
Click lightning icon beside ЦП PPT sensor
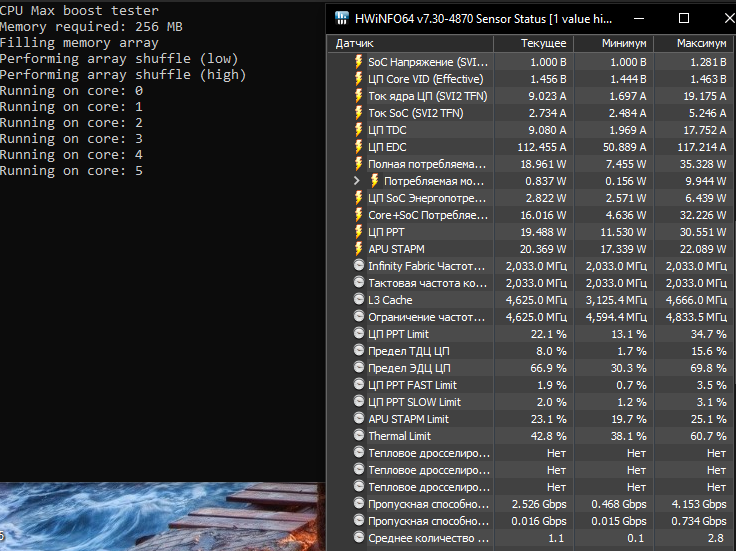[x=359, y=232]
